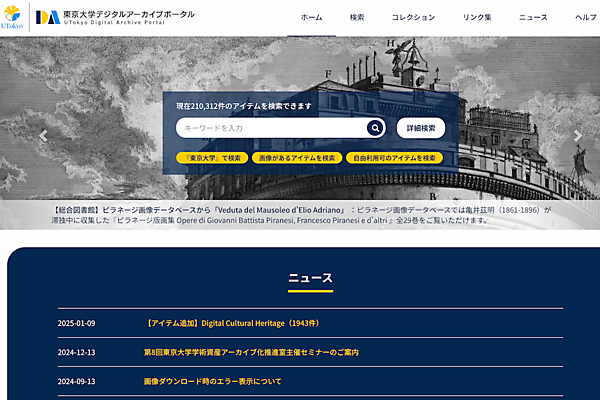Click 画像があるアイテムを検索 button
Viewport: 600px width, 400px height.
click(297, 158)
